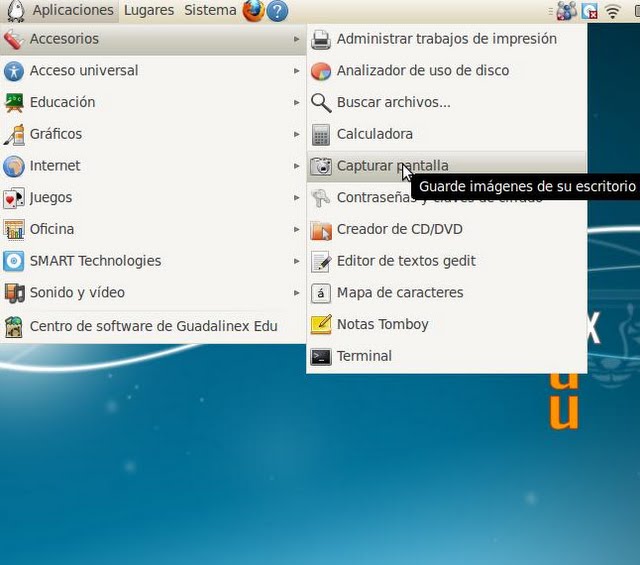Expand the Internet submenu arrow

[296, 166]
